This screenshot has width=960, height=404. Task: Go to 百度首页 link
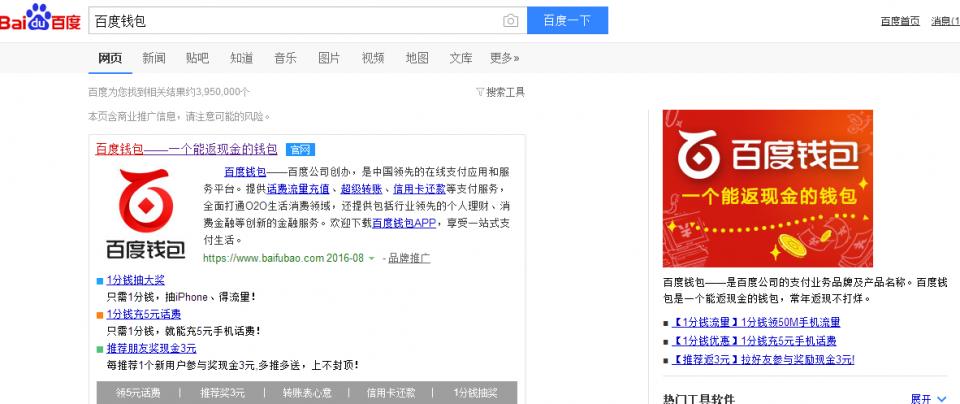[900, 21]
